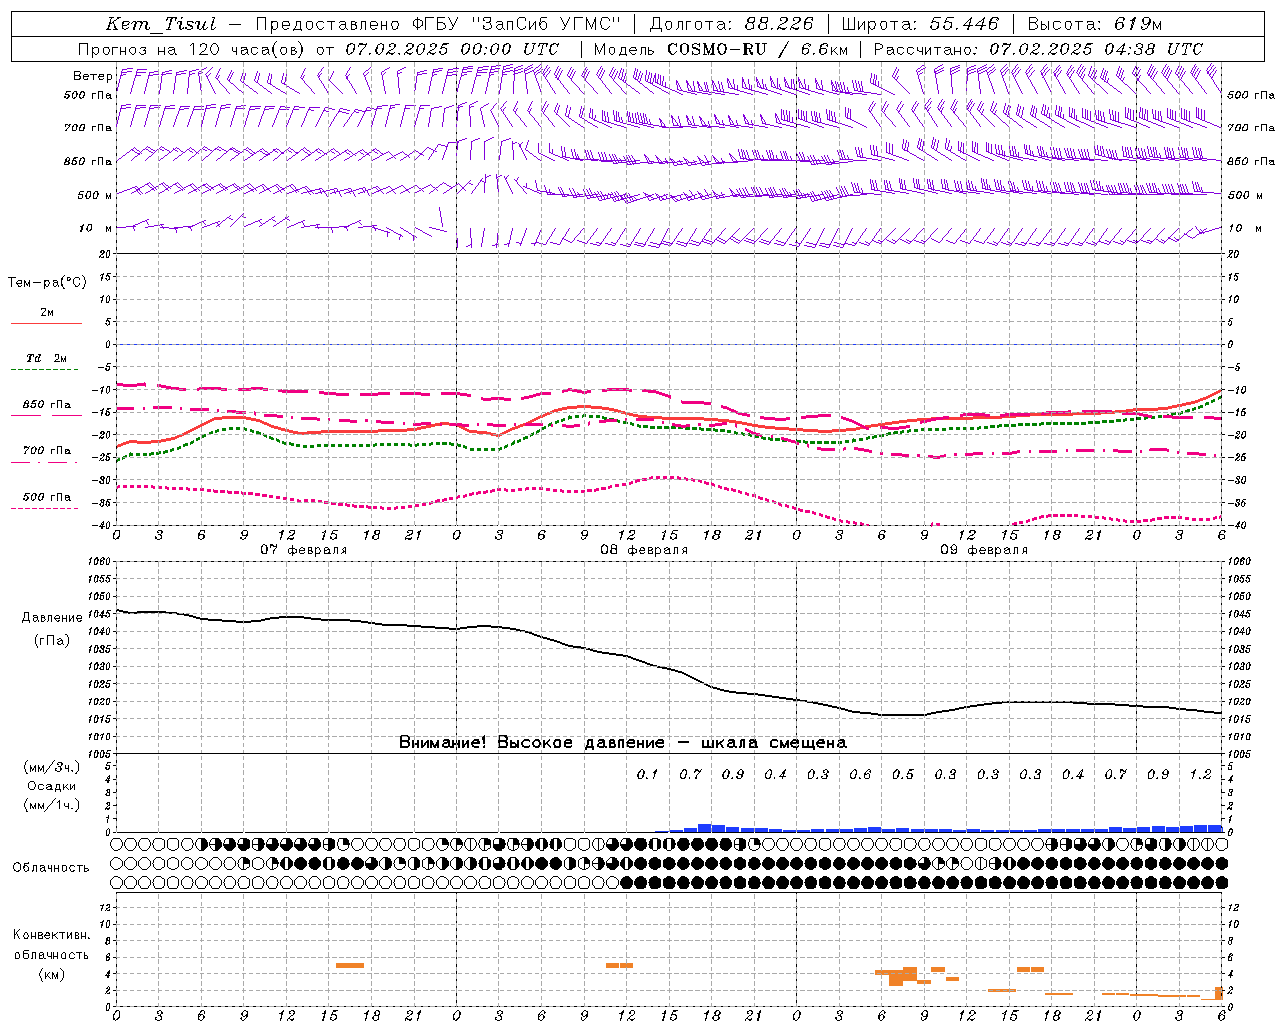Viewport: 1280px width, 1024px height.
Task: Click the 'Ветер' wind panel label
Action: point(92,76)
